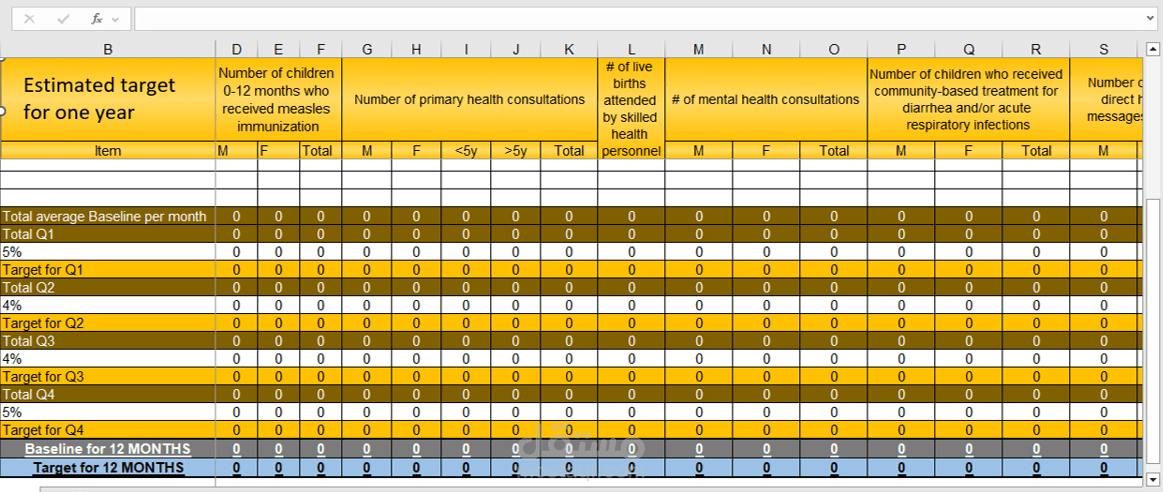
Task: Click the 'Target for 12 MONTHS' label
Action: pos(108,468)
